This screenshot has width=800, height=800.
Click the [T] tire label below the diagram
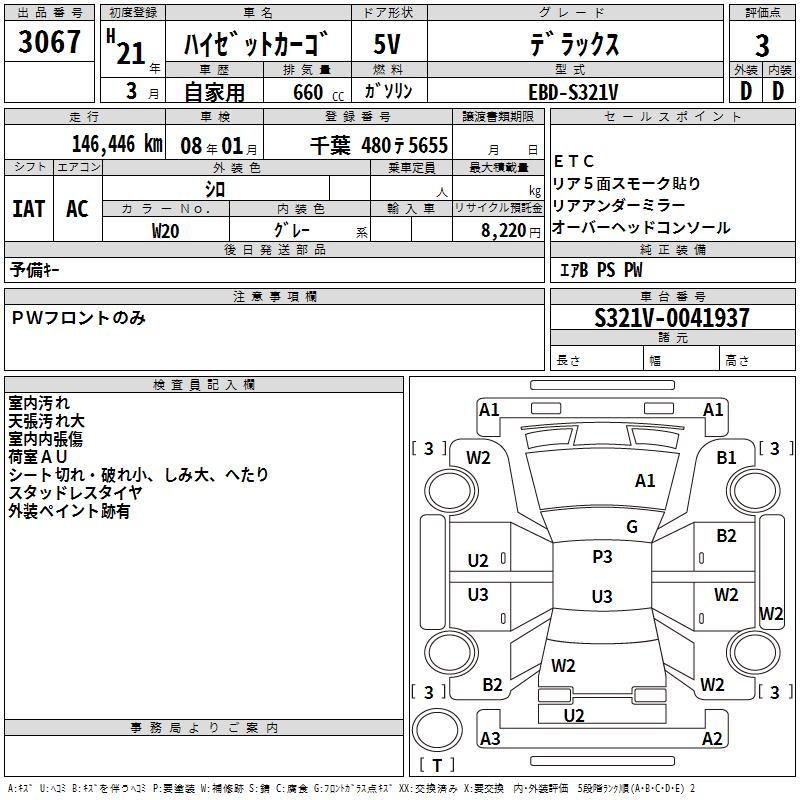pos(437,766)
